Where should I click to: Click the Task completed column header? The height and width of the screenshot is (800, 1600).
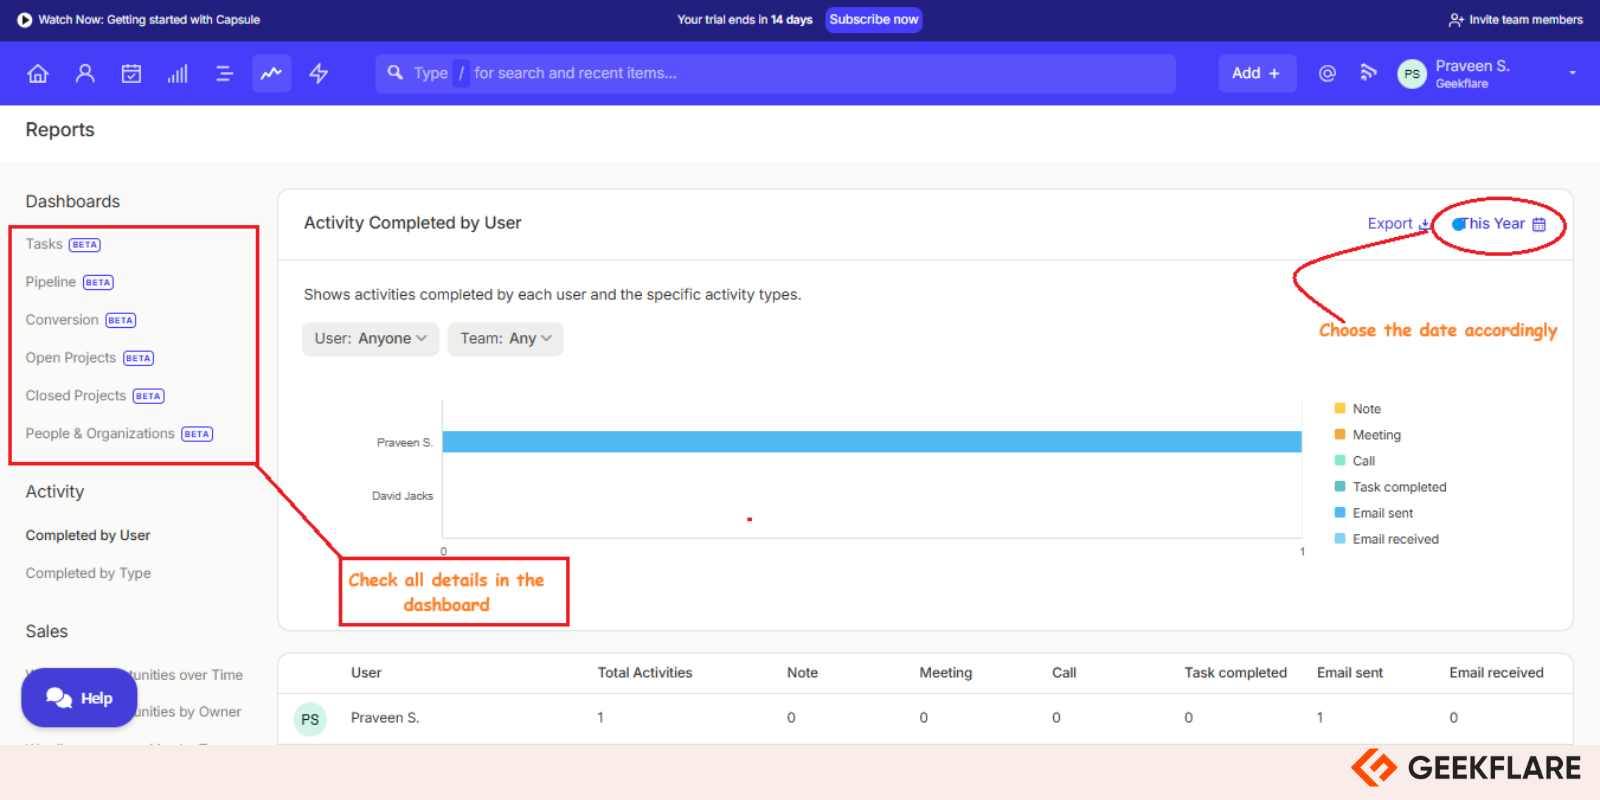[x=1235, y=673]
